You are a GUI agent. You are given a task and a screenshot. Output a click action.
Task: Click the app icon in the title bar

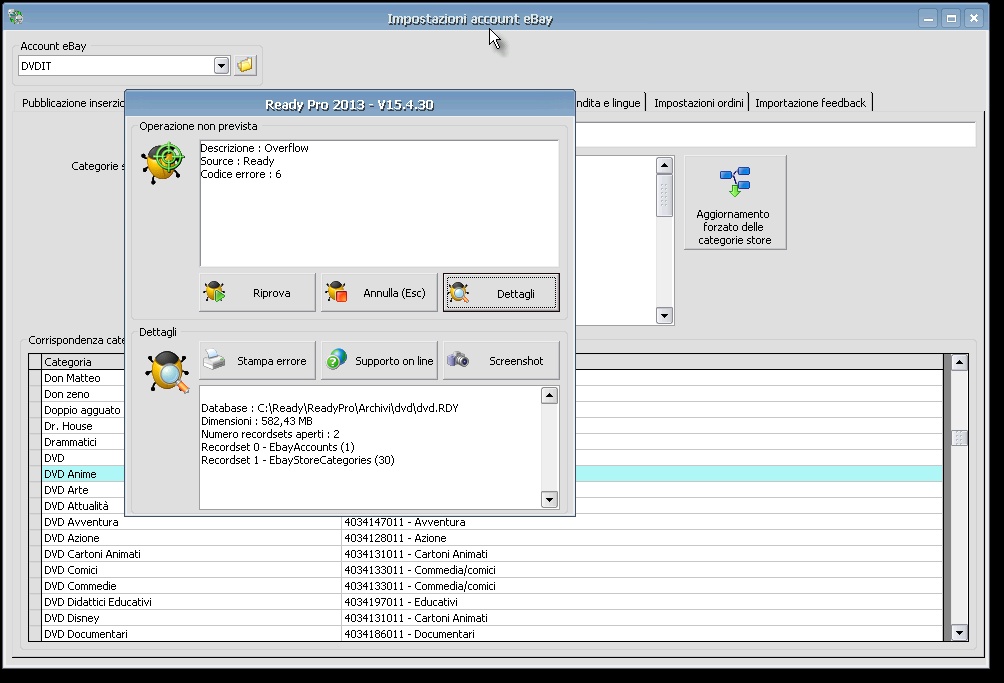tap(15, 17)
